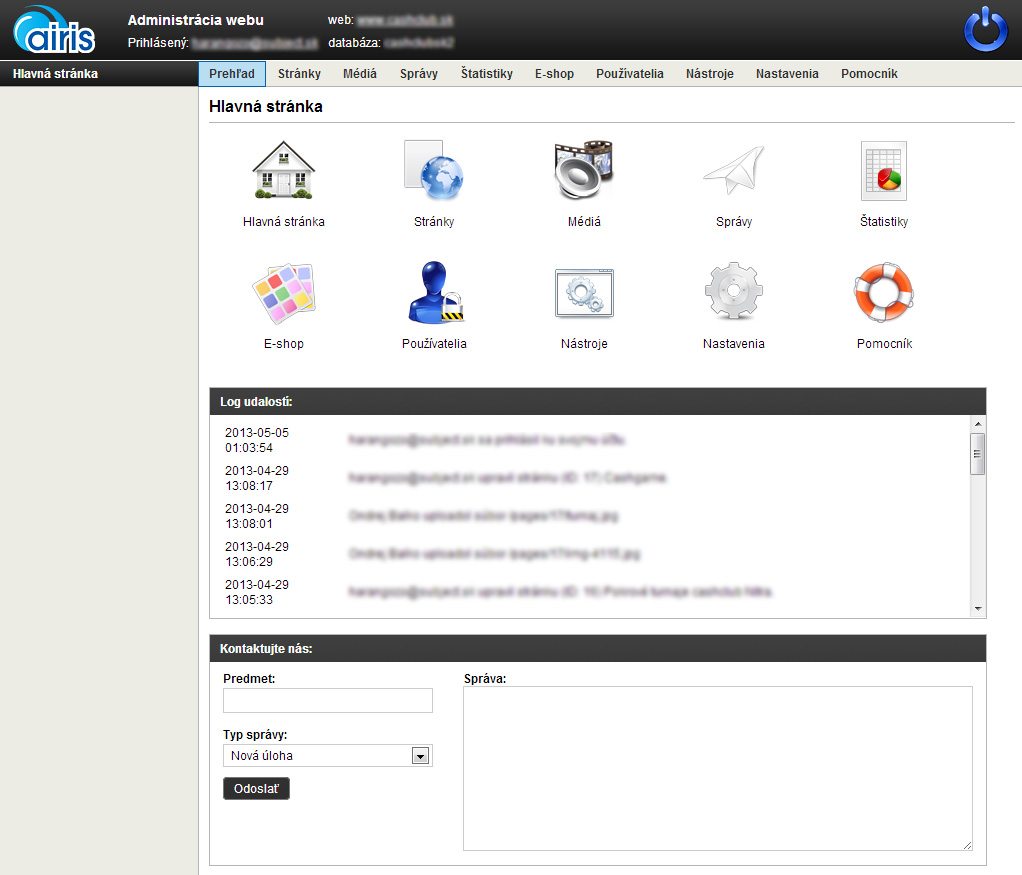Click into the Predmet text field
1022x875 pixels.
tap(328, 700)
